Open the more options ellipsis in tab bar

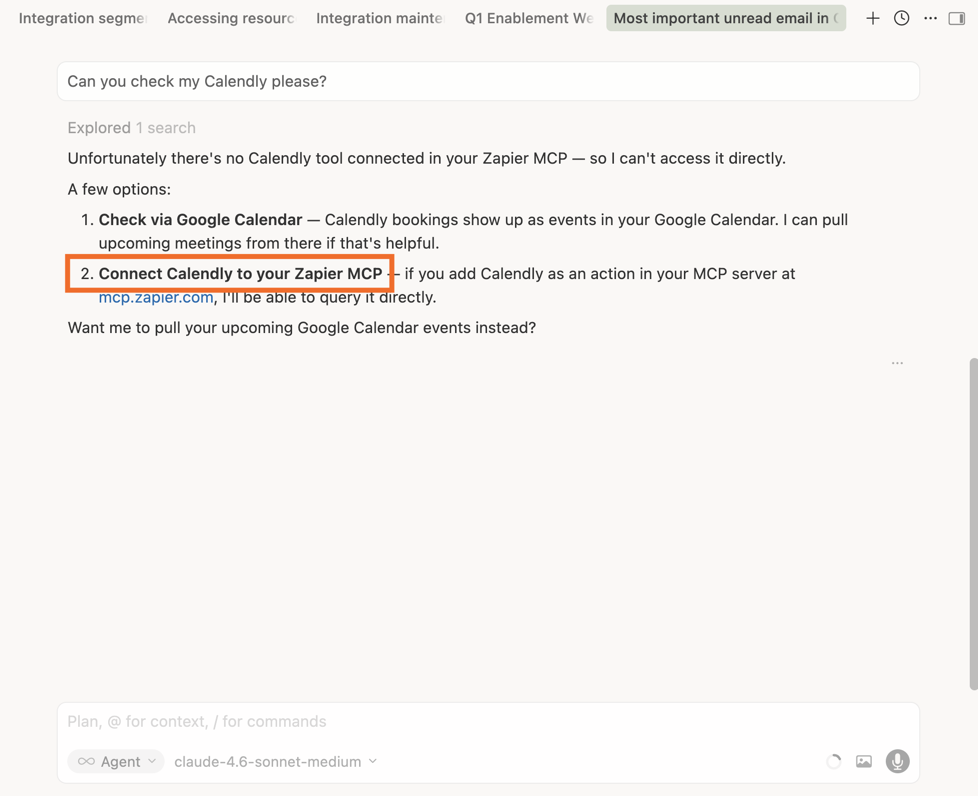(x=930, y=18)
